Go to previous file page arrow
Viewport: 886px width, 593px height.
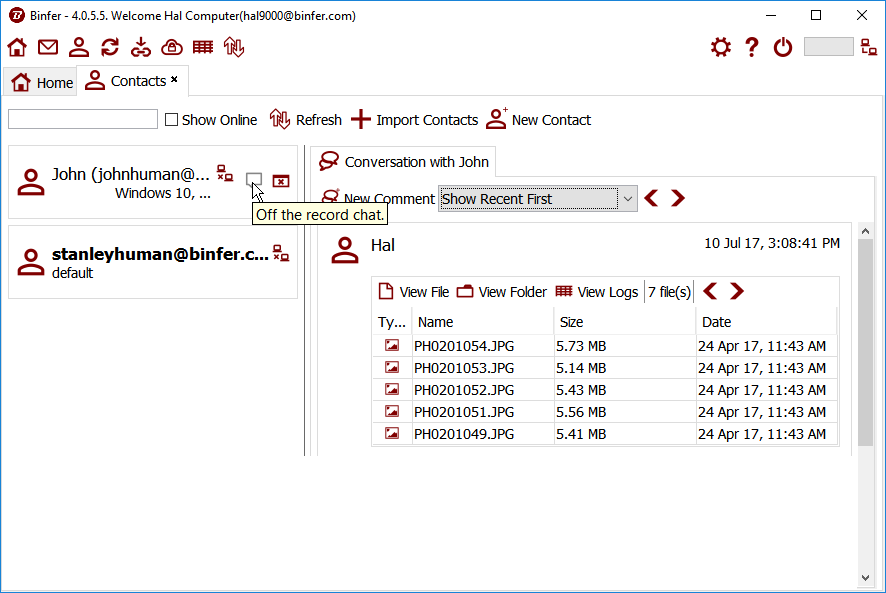tap(710, 291)
